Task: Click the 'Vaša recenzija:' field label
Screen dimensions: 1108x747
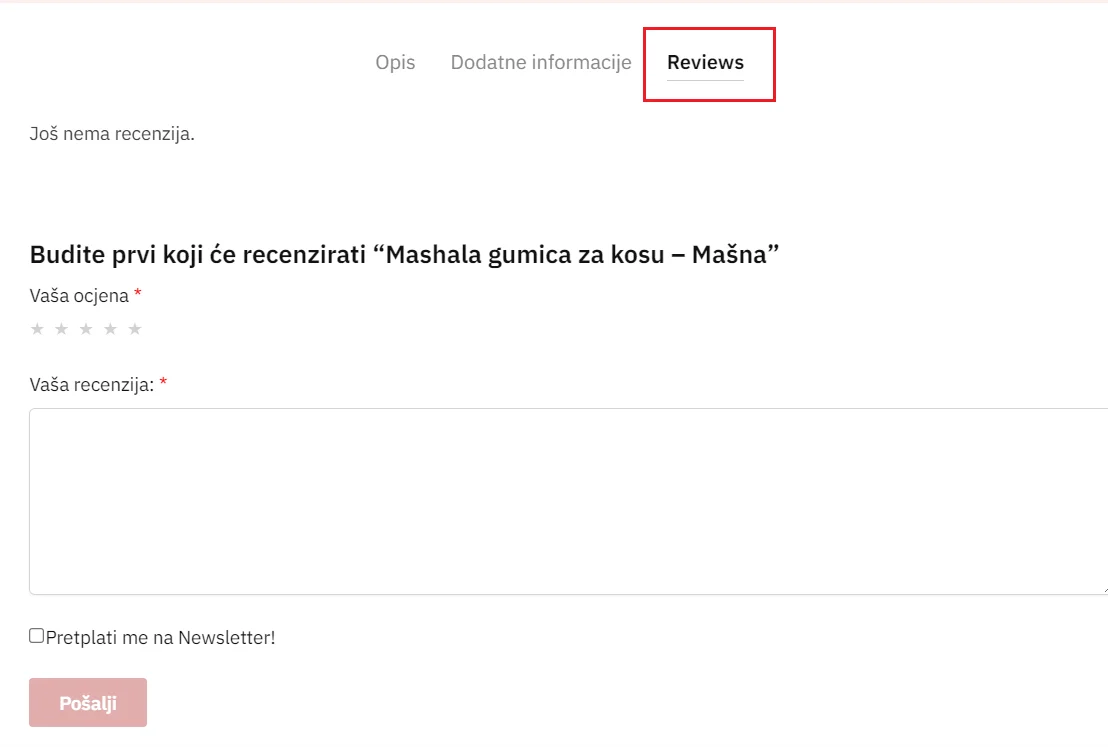Action: [x=92, y=384]
